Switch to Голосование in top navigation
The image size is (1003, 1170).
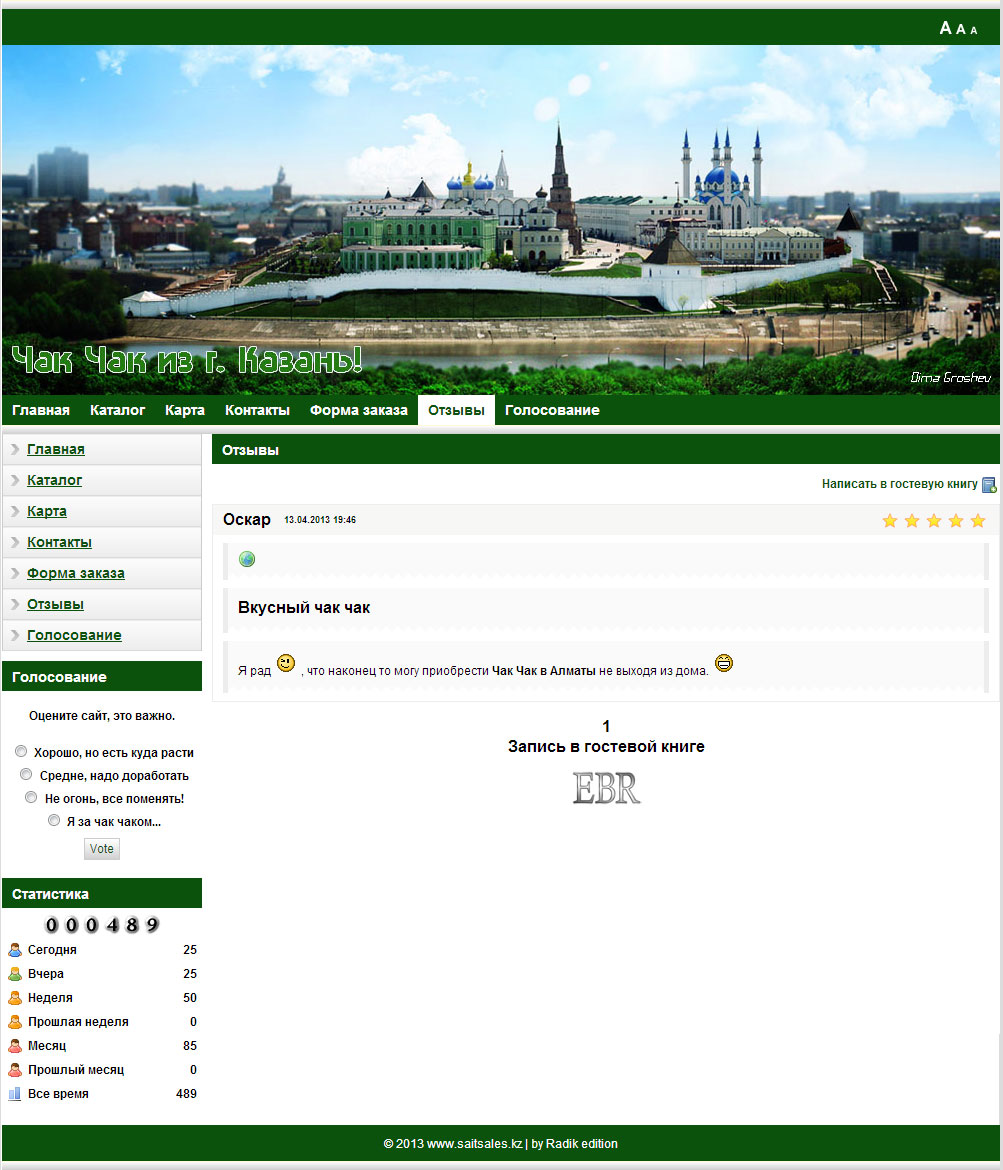point(552,410)
